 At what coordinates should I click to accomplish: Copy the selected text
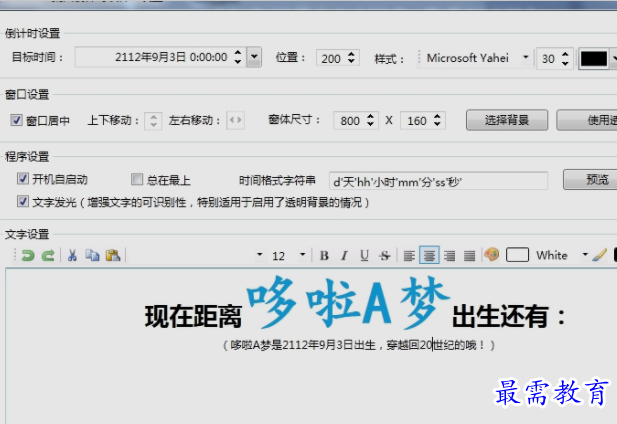pyautogui.click(x=92, y=256)
